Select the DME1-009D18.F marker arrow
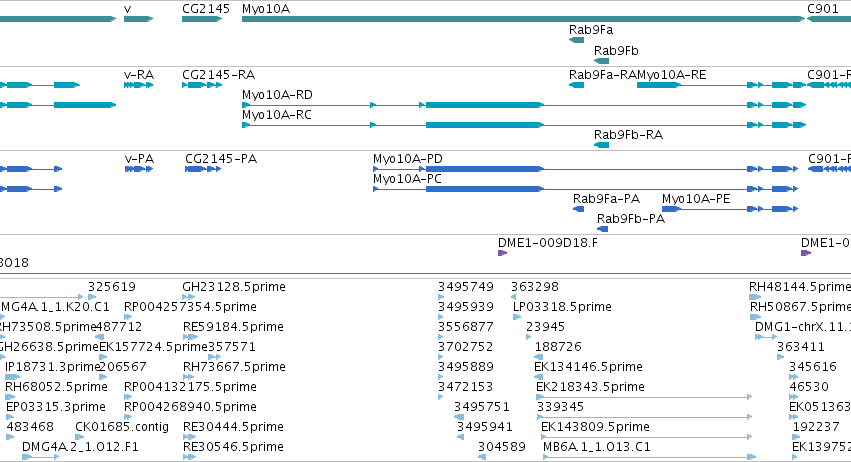Image resolution: width=851 pixels, height=462 pixels. click(503, 253)
